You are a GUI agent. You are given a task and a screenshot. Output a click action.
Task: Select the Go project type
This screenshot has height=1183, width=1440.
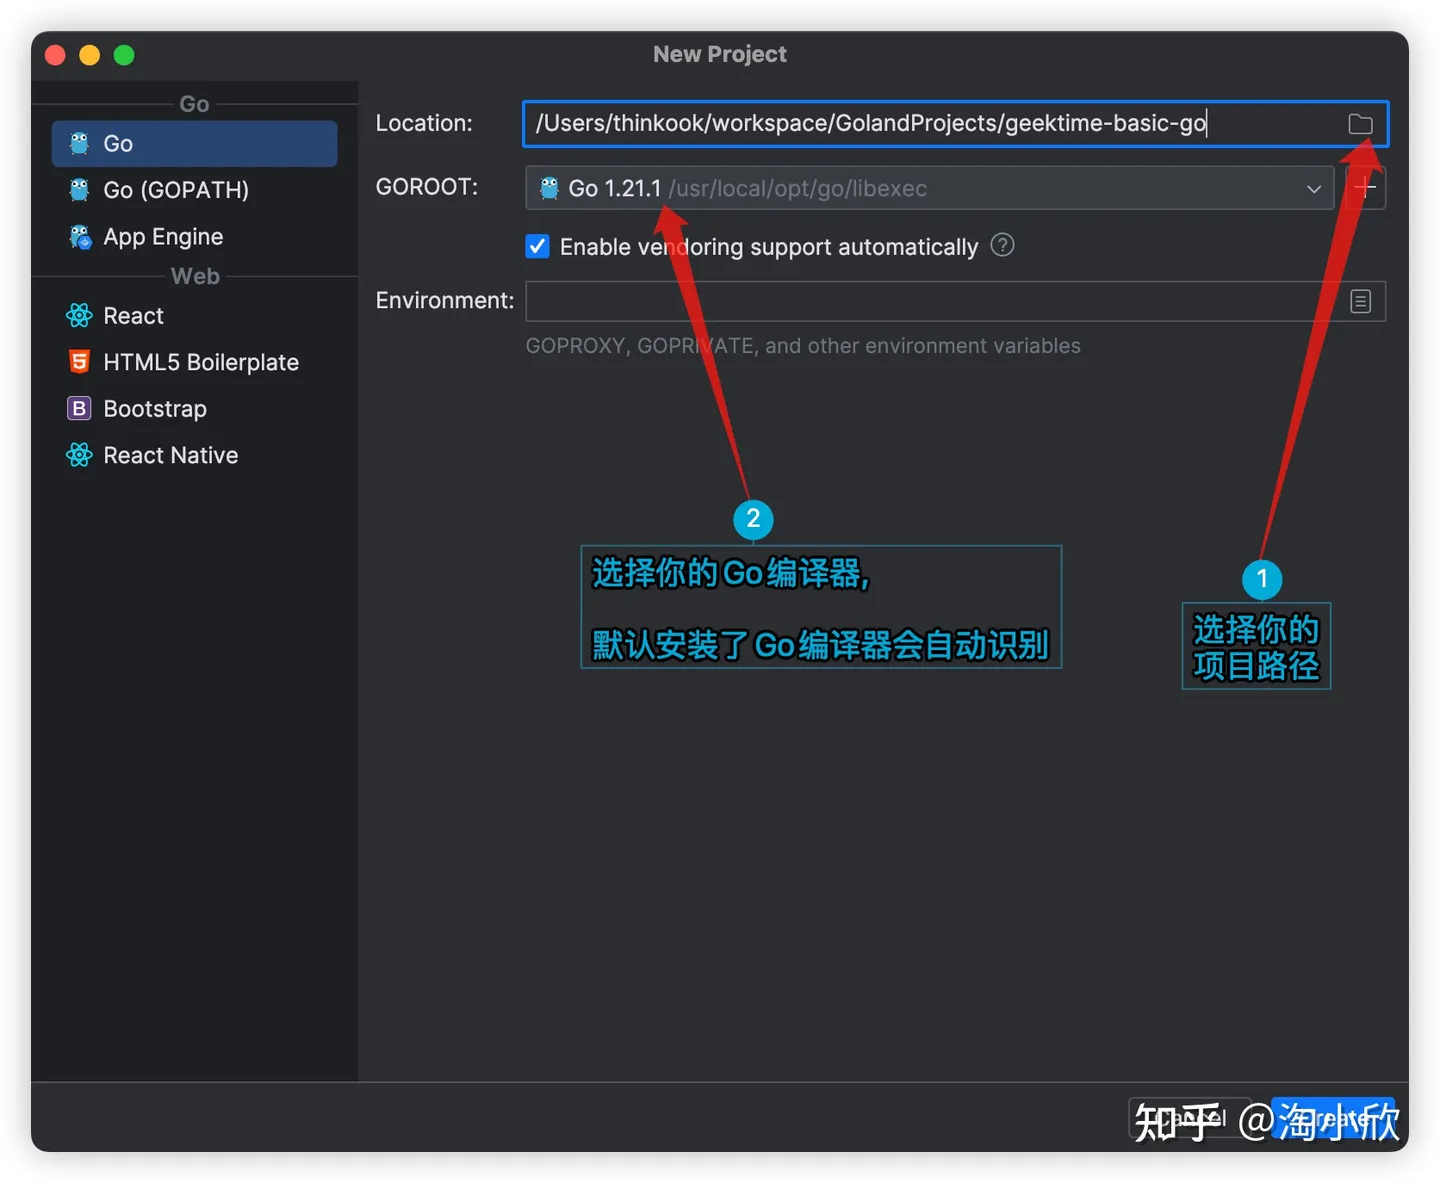coord(194,144)
